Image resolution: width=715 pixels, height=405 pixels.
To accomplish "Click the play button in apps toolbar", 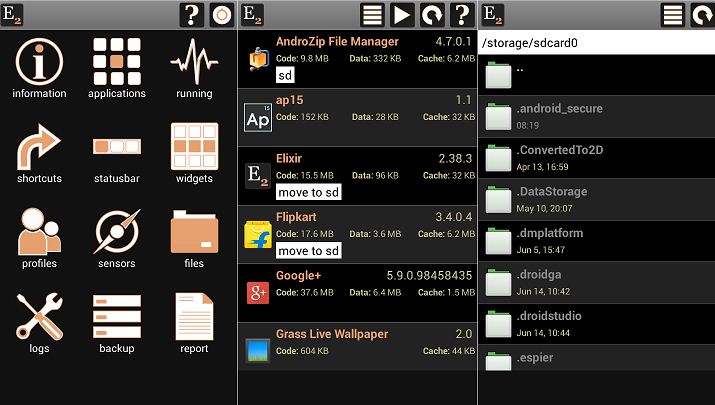I will click(x=402, y=15).
